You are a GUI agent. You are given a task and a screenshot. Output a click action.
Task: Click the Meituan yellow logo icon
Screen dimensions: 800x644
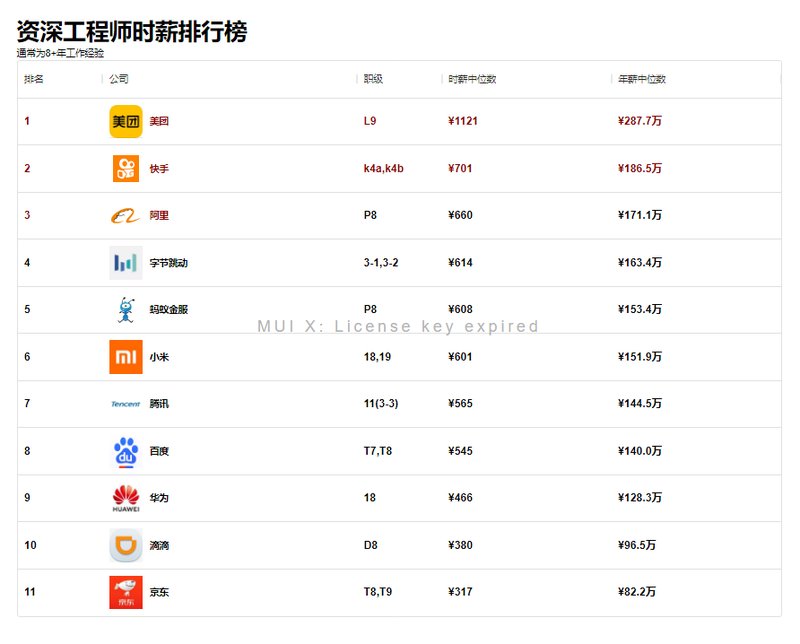[126, 121]
